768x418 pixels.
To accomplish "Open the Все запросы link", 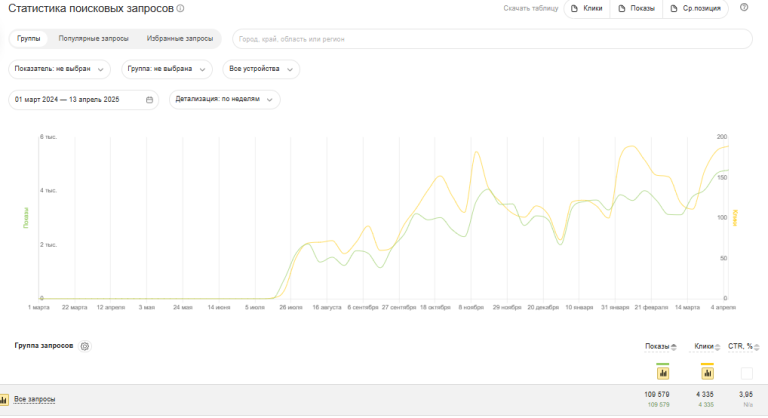I will [34, 399].
